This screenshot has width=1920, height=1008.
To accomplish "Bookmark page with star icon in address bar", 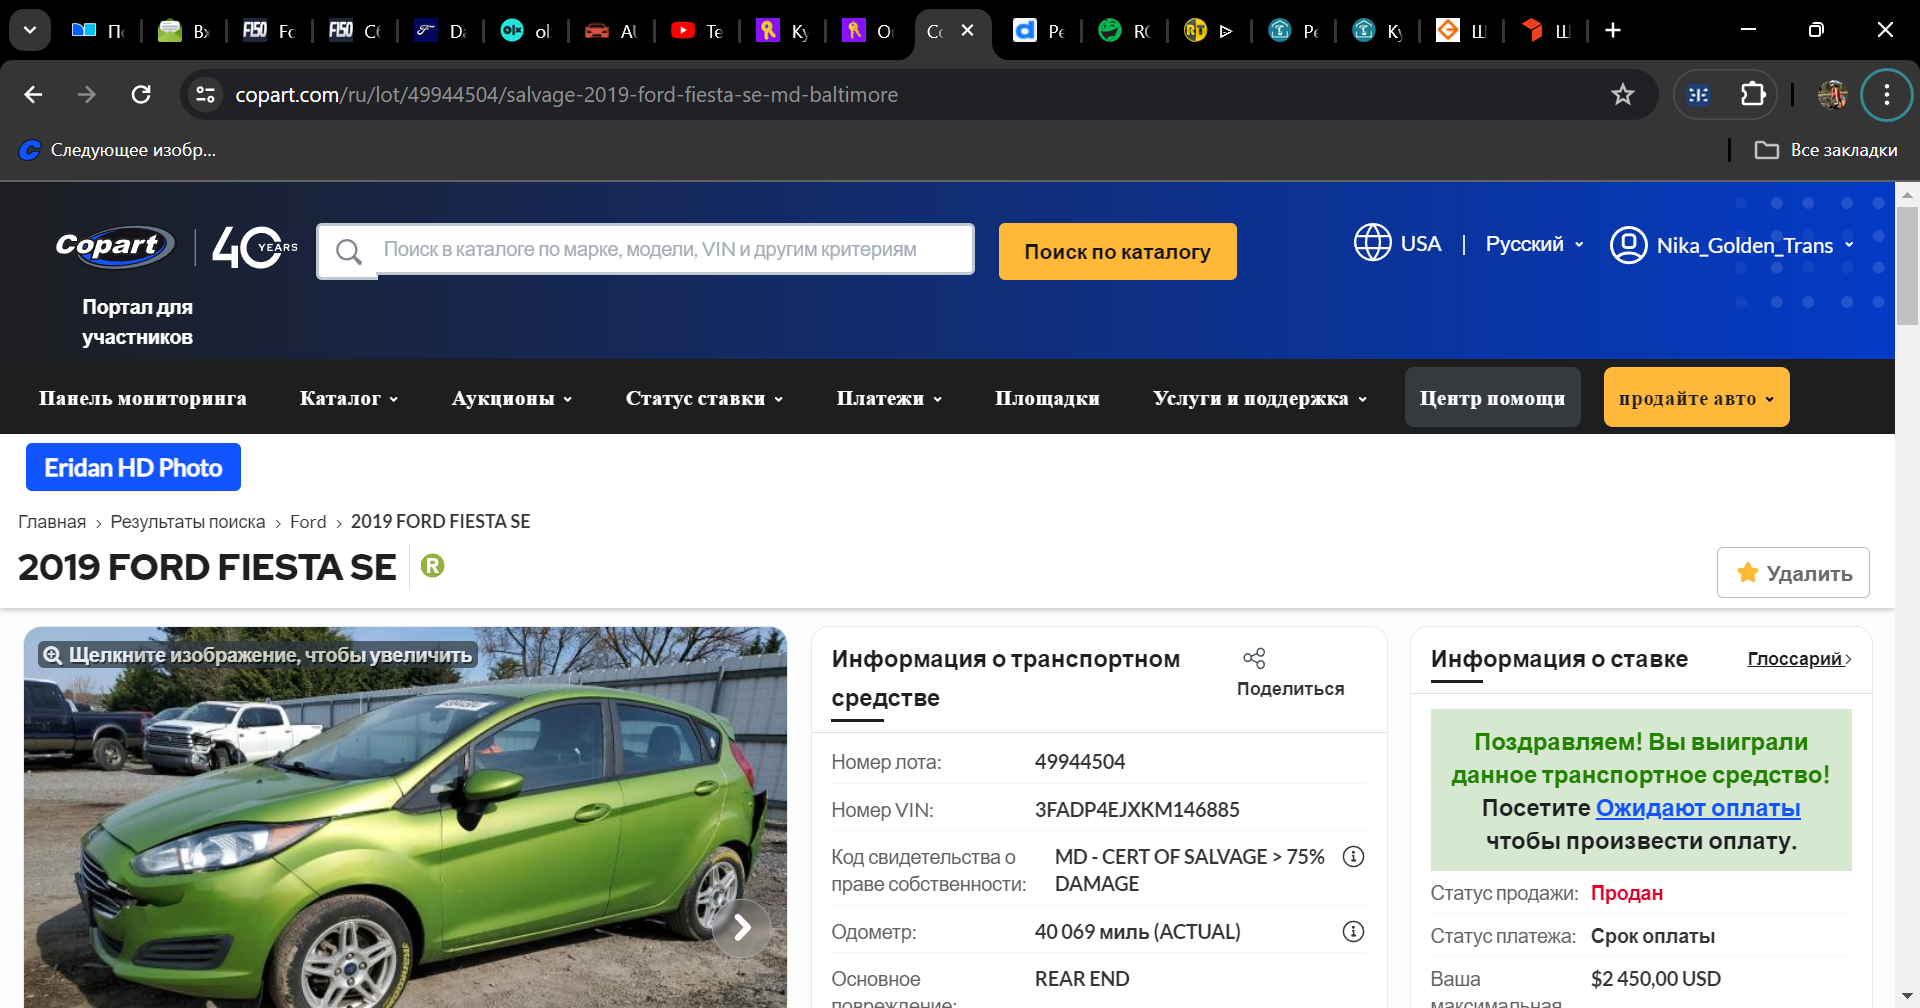I will (1622, 95).
